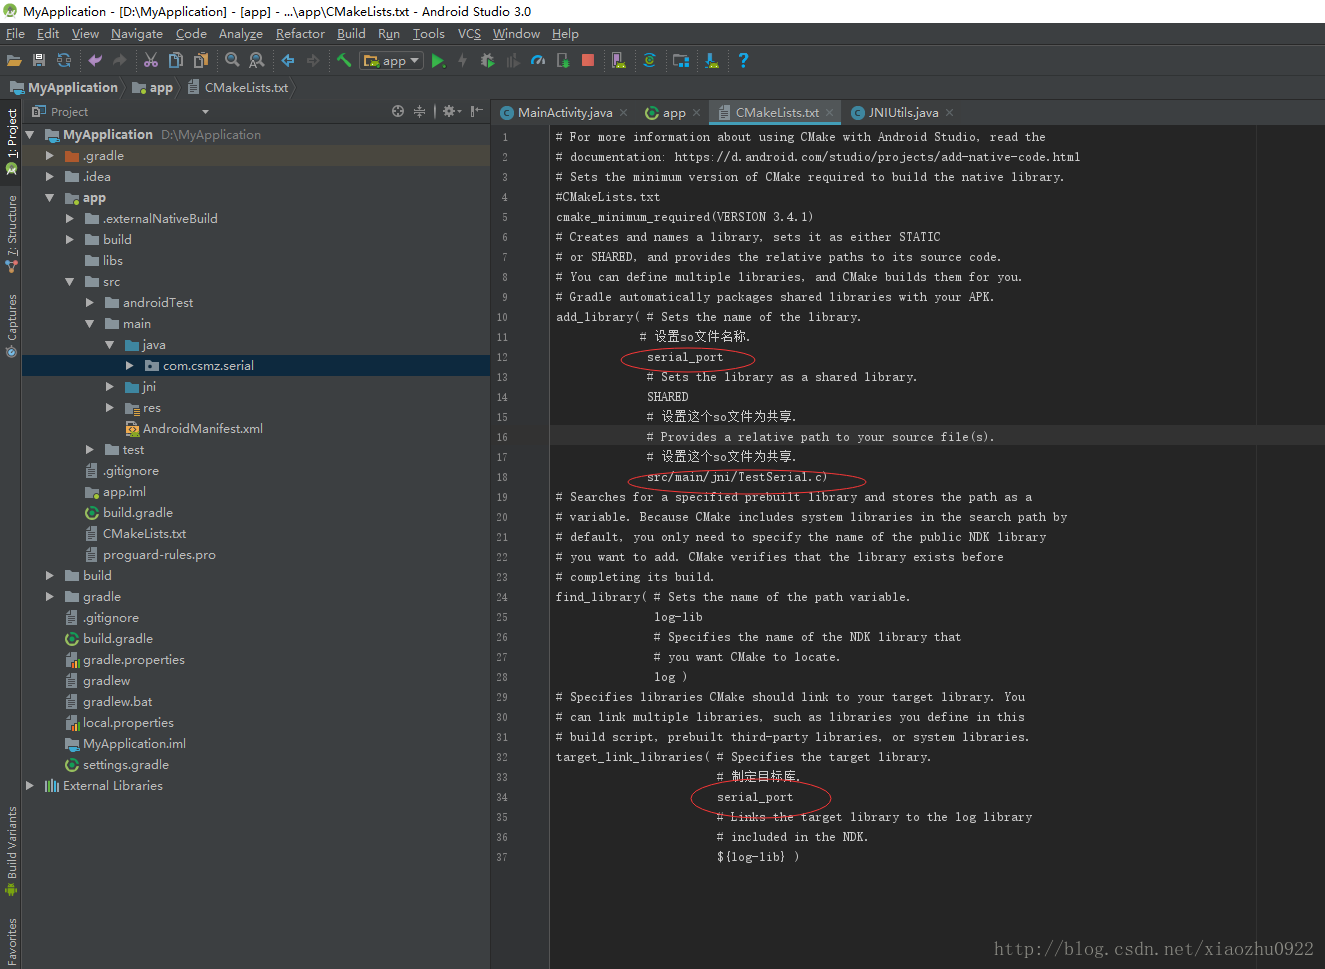Click the Paste clipboard icon
Viewport: 1325px width, 969px height.
(201, 61)
